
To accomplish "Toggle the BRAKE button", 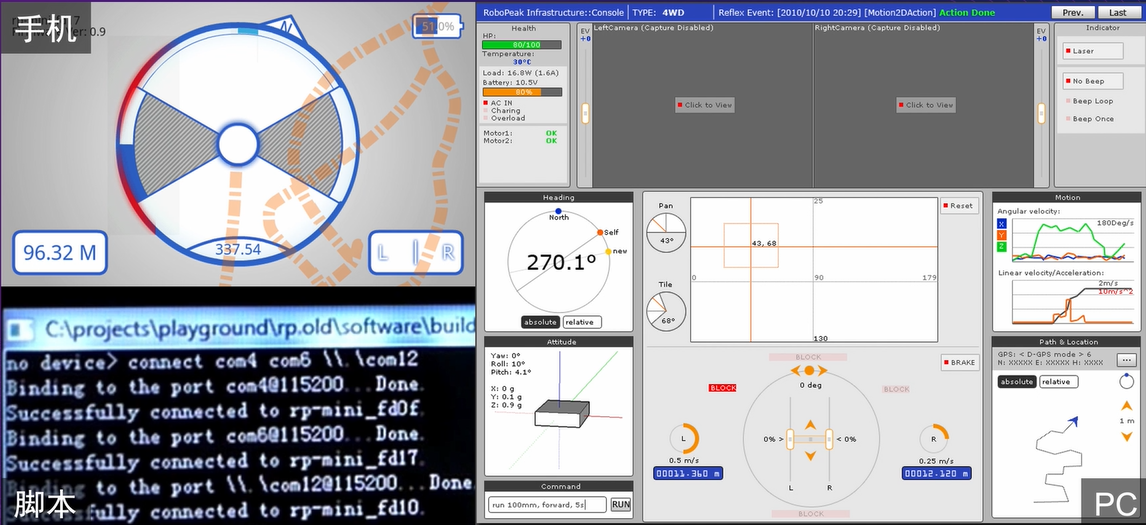I will point(958,362).
